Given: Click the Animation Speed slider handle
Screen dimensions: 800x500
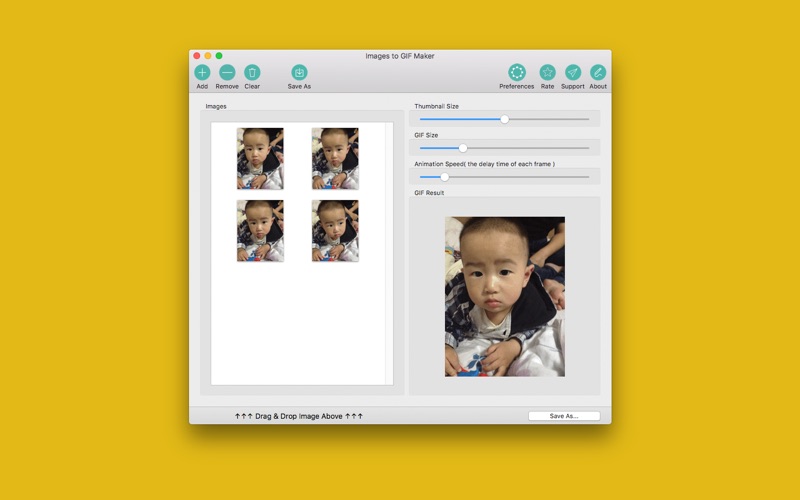Looking at the screenshot, I should tap(444, 177).
